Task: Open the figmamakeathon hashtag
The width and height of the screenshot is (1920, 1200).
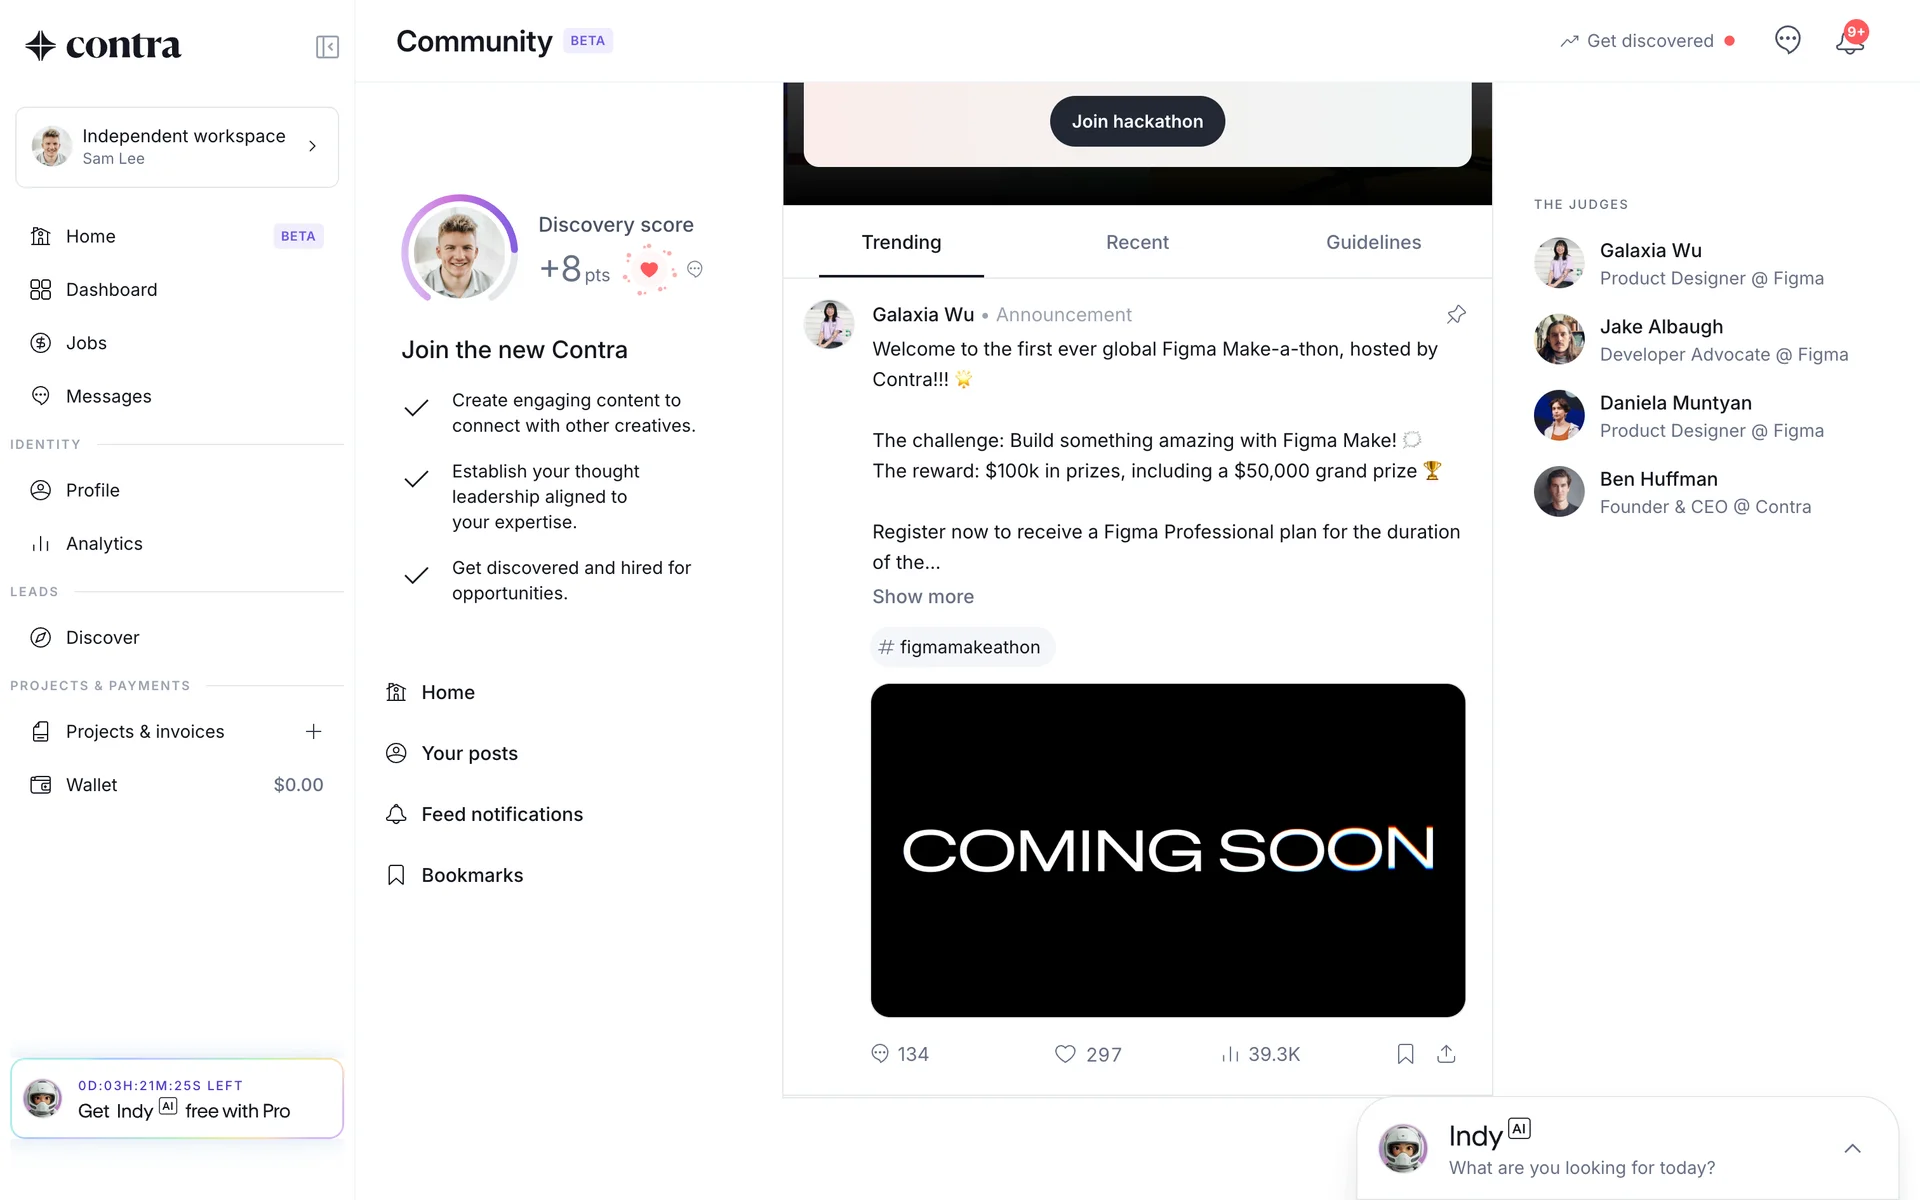Action: tap(962, 647)
